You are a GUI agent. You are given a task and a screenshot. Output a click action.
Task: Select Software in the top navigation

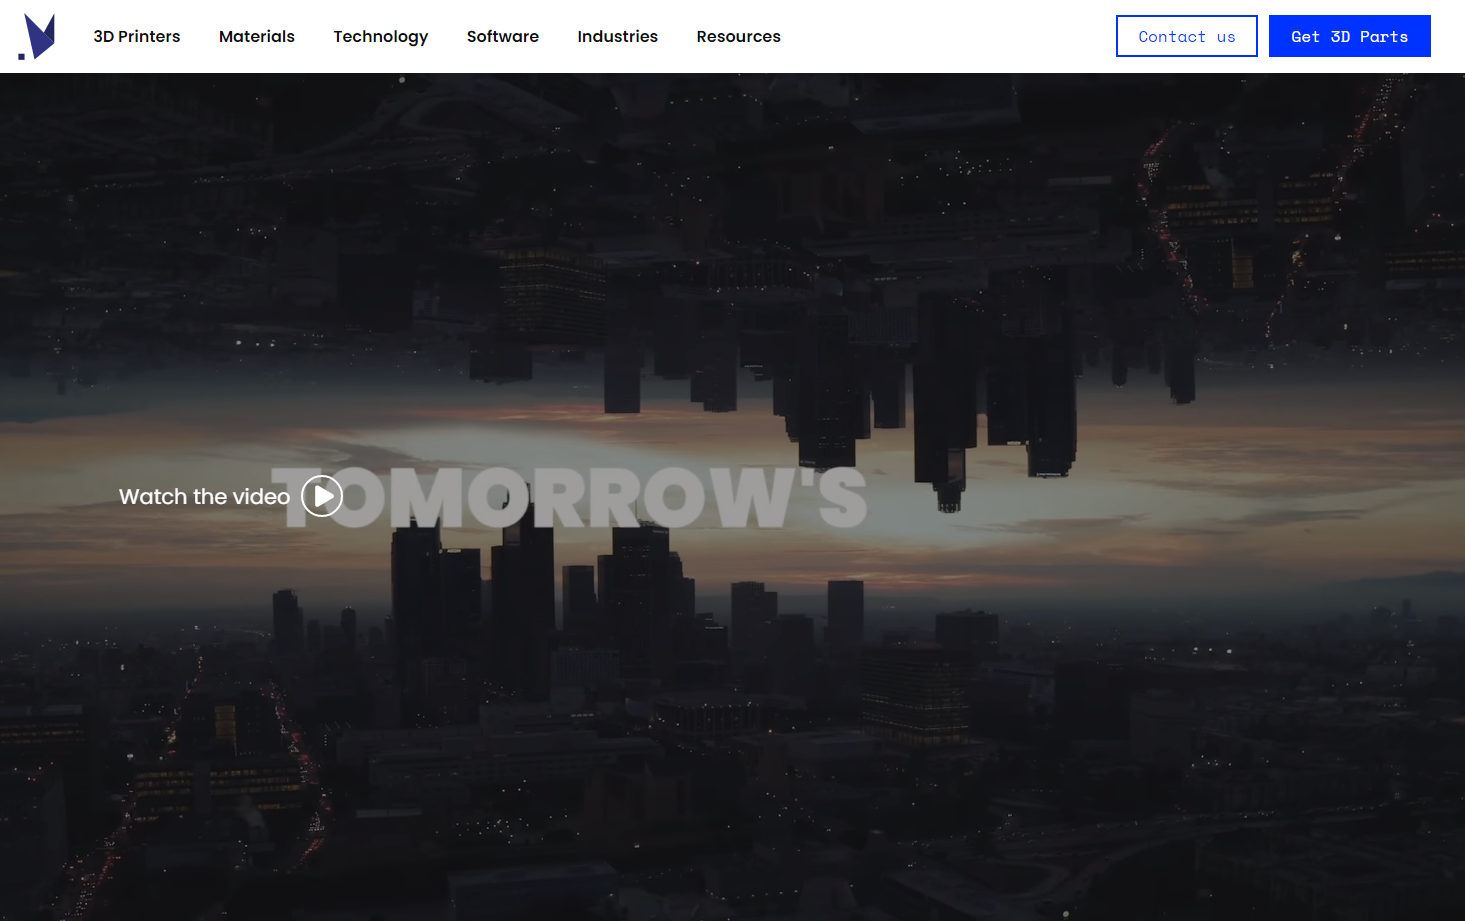pyautogui.click(x=502, y=37)
